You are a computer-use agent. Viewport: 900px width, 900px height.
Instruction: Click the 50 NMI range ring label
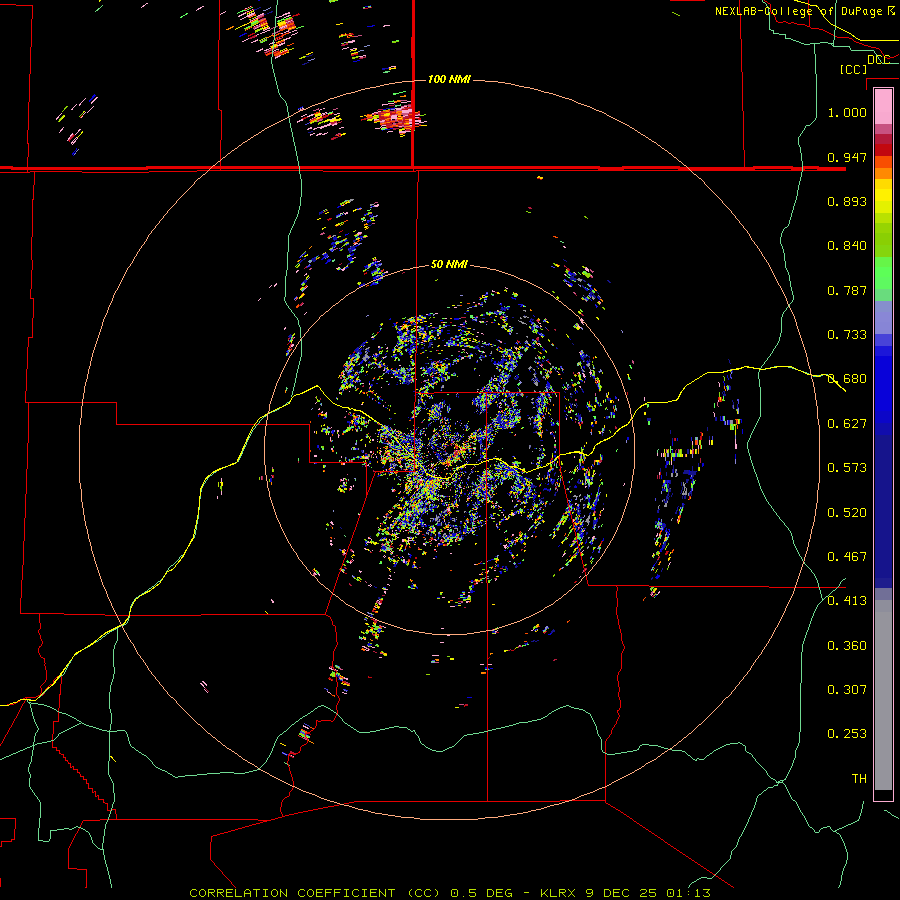[x=449, y=264]
